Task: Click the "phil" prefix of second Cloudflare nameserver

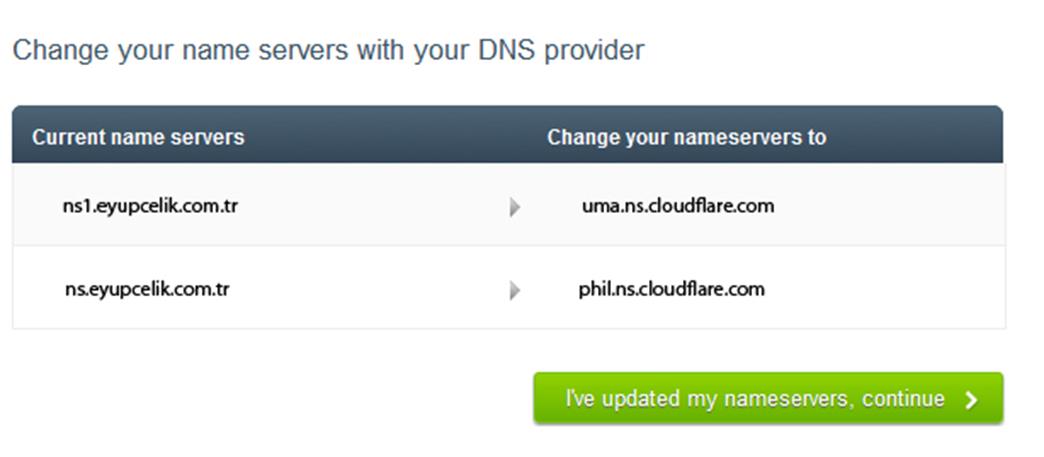Action: (595, 290)
